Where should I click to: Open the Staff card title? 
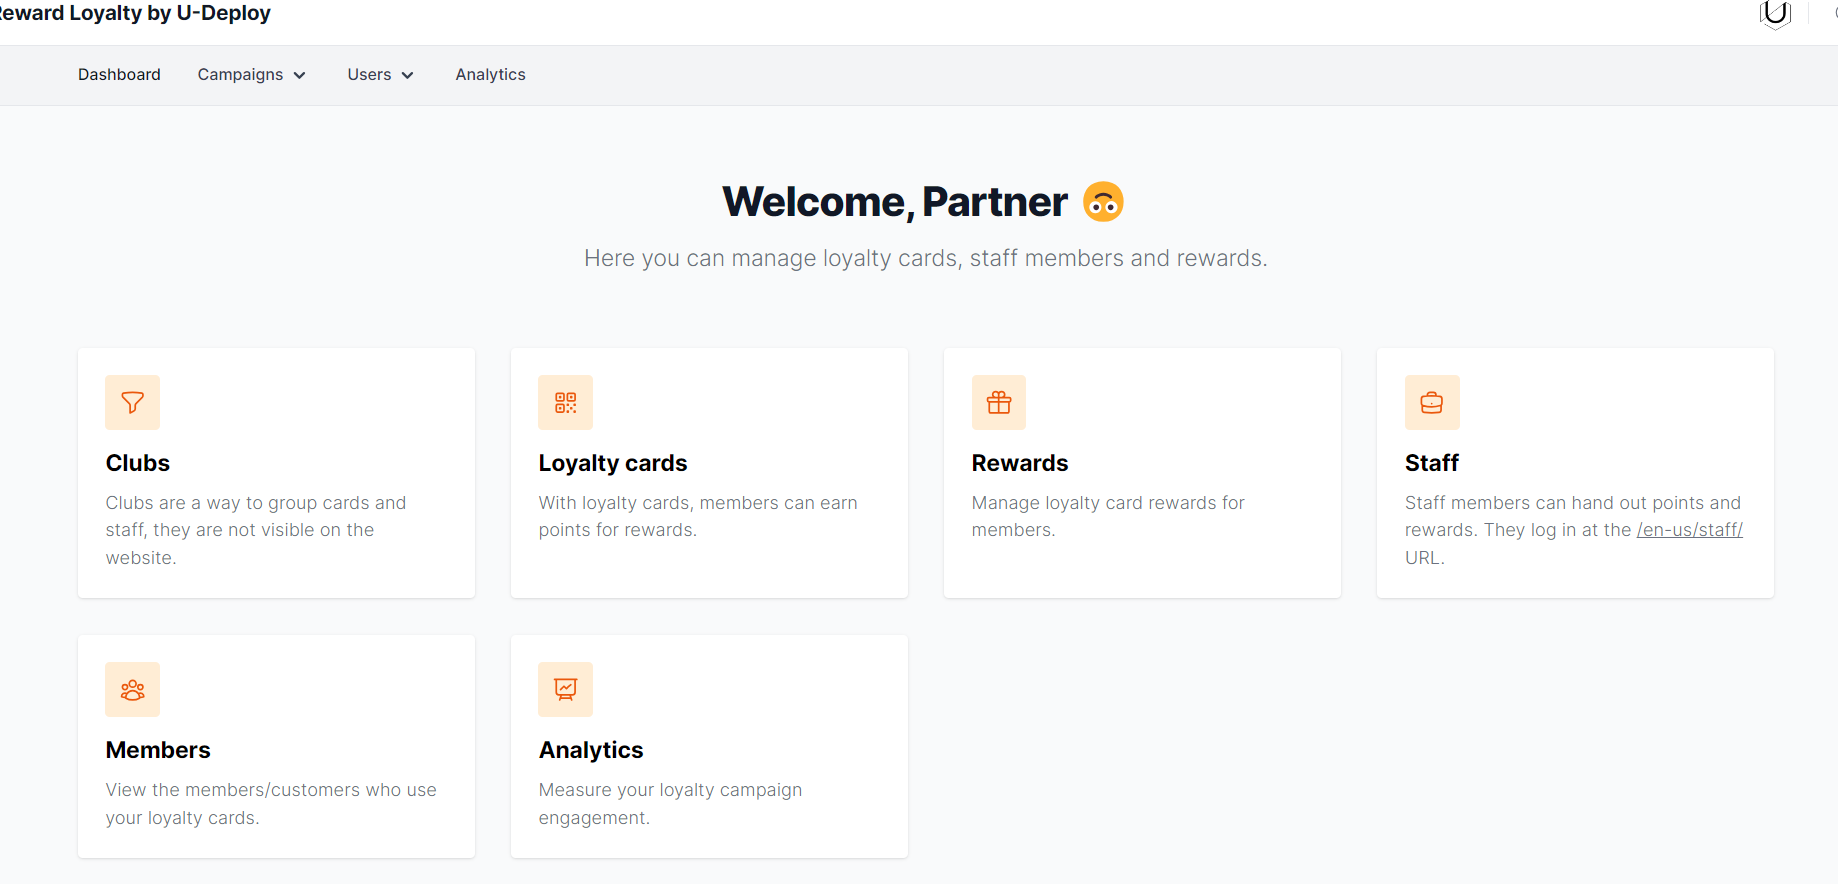tap(1431, 463)
